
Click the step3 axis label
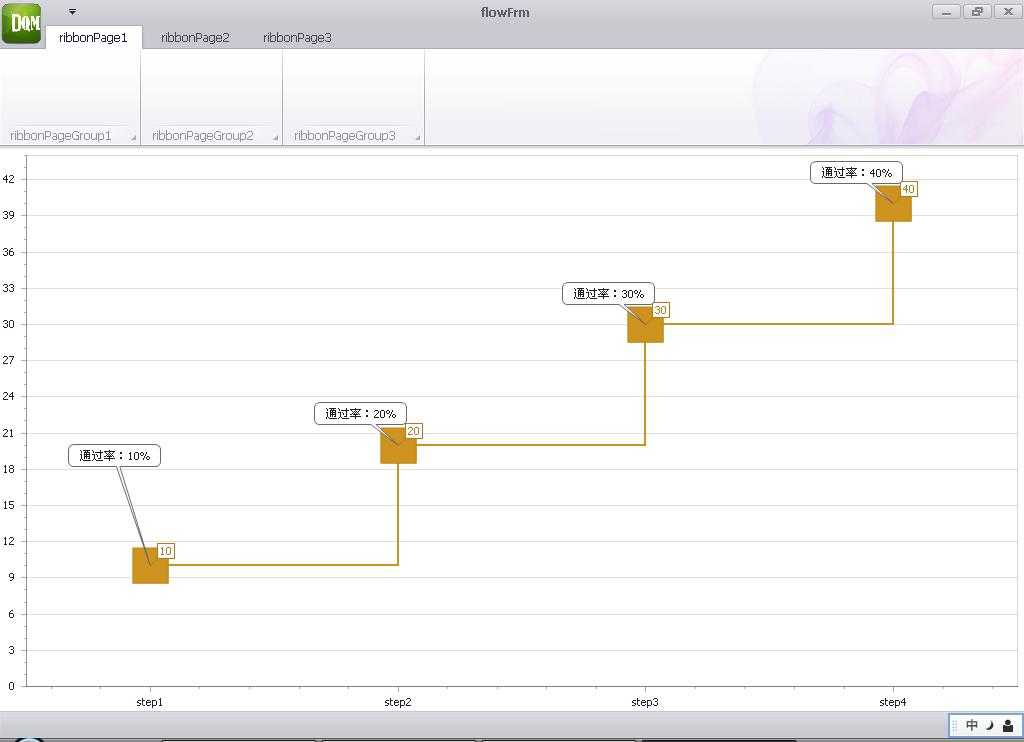pos(645,702)
